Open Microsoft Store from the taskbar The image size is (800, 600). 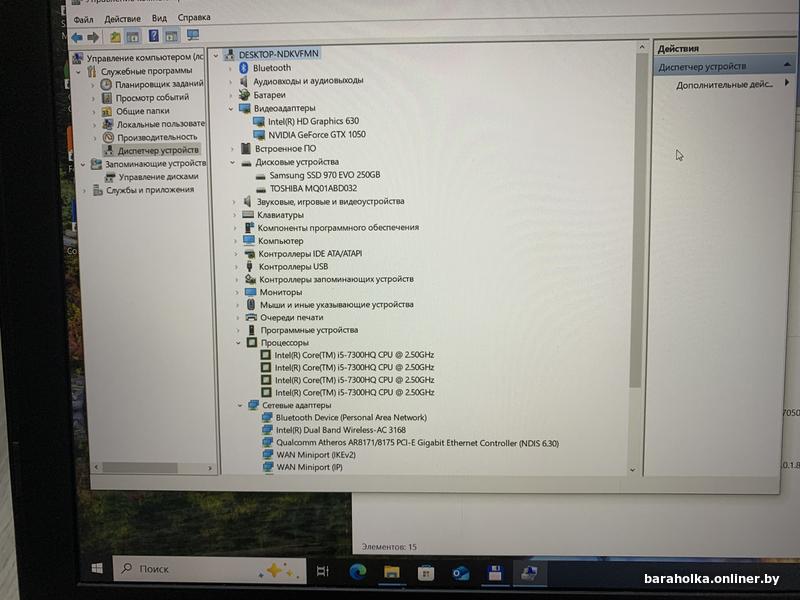point(426,574)
